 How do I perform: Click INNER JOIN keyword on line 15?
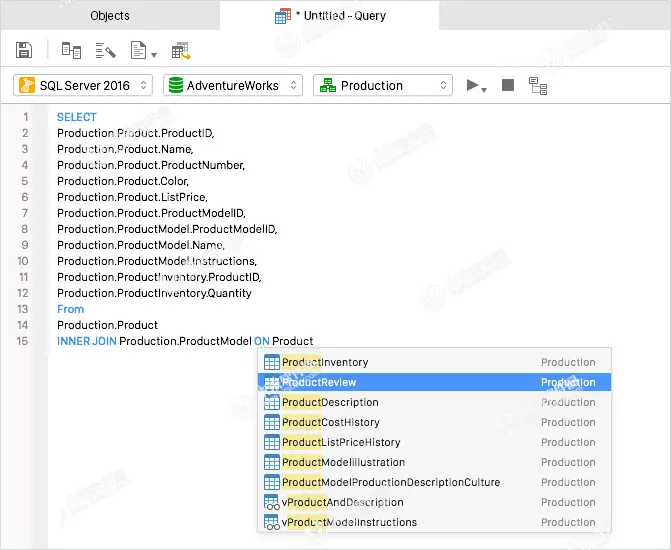click(86, 341)
